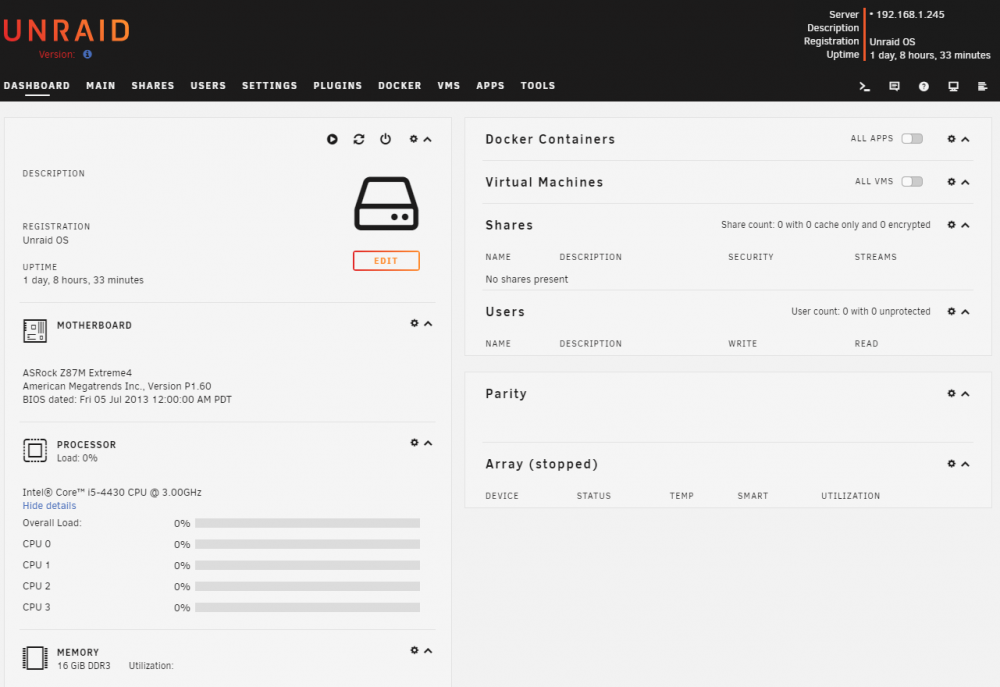This screenshot has width=1000, height=687.
Task: Click the Overall Load progress bar
Action: point(307,523)
